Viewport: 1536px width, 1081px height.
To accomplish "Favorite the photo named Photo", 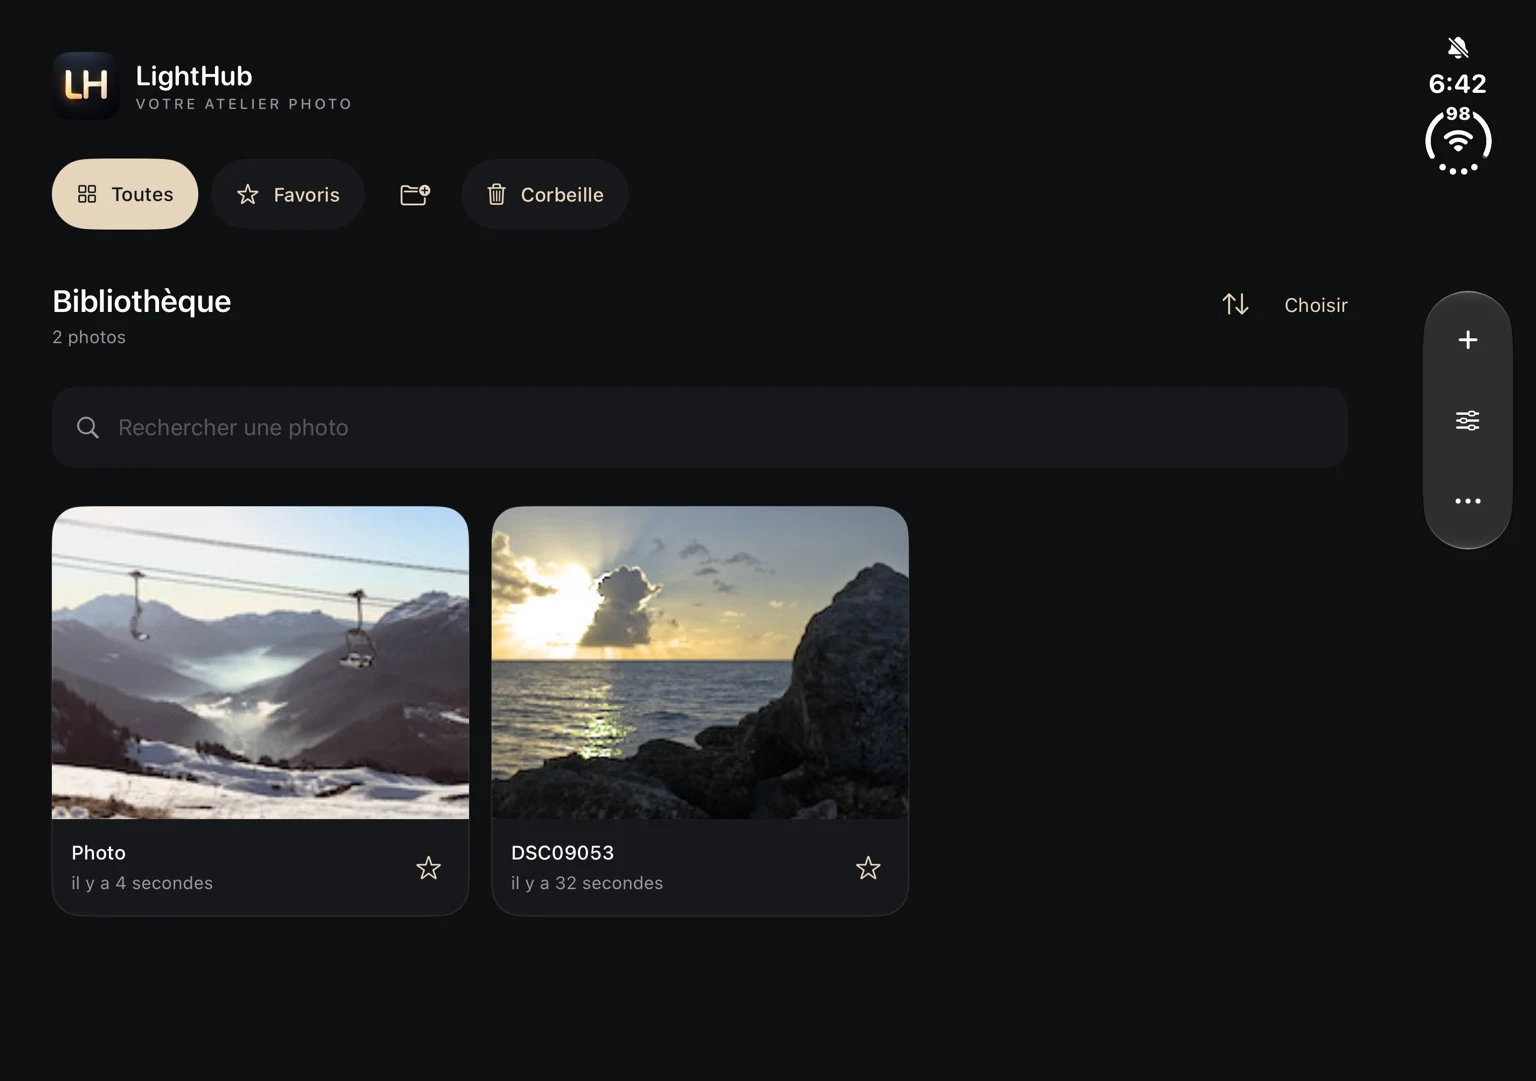I will (428, 868).
